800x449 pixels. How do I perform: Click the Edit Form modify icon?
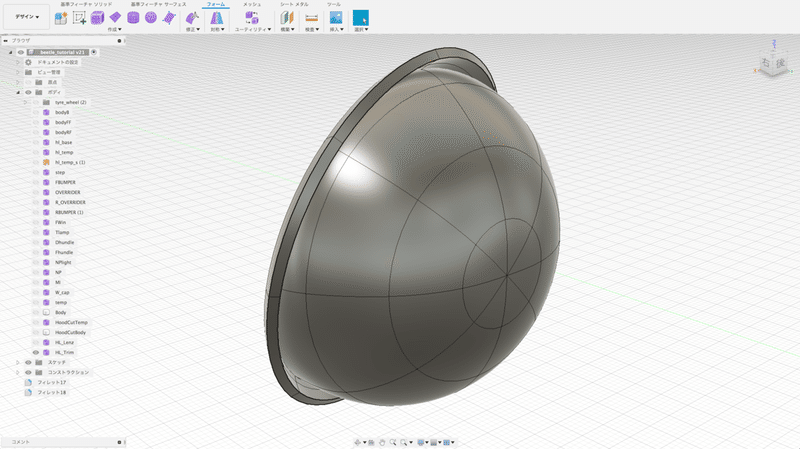192,18
